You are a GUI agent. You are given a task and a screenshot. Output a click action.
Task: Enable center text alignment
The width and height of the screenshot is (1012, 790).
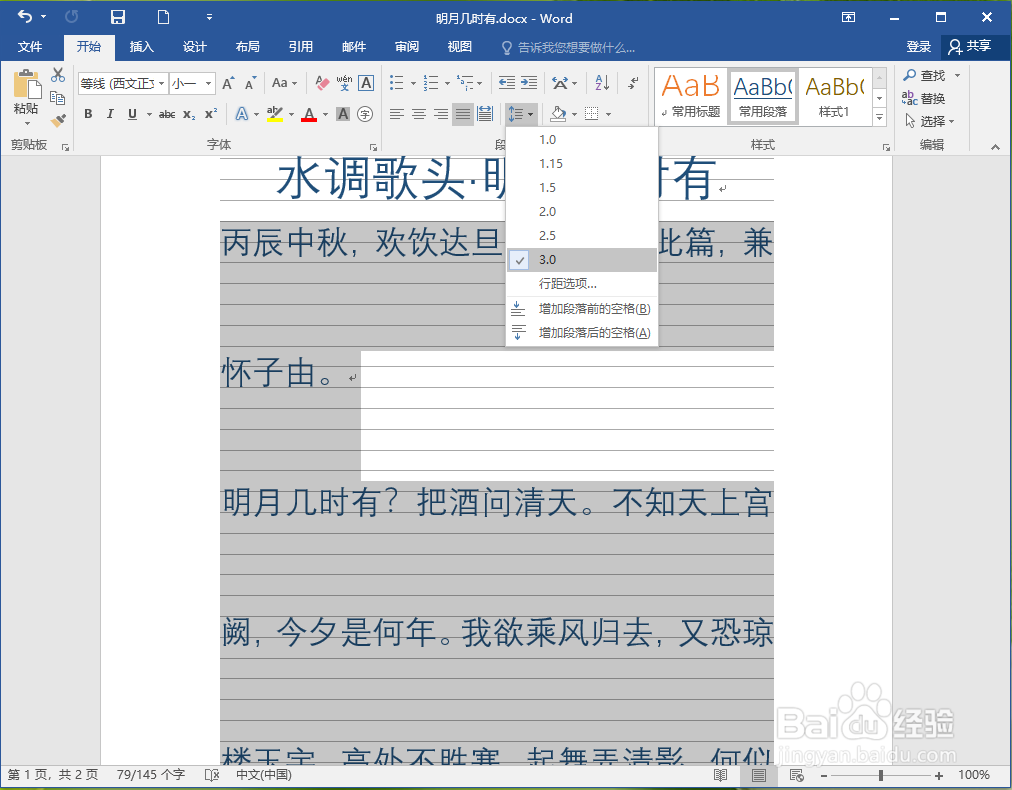(418, 113)
